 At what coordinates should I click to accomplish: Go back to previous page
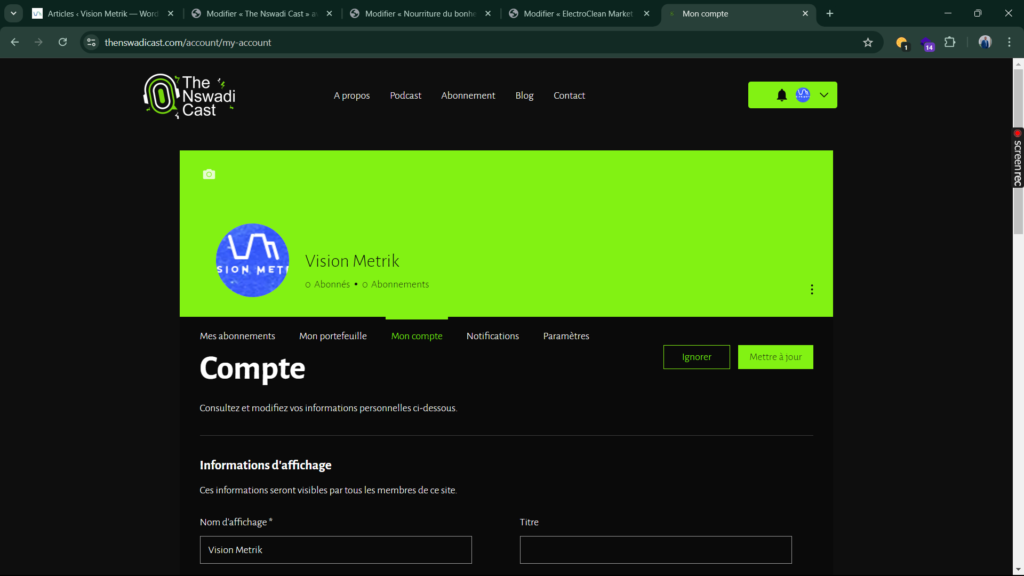(15, 42)
